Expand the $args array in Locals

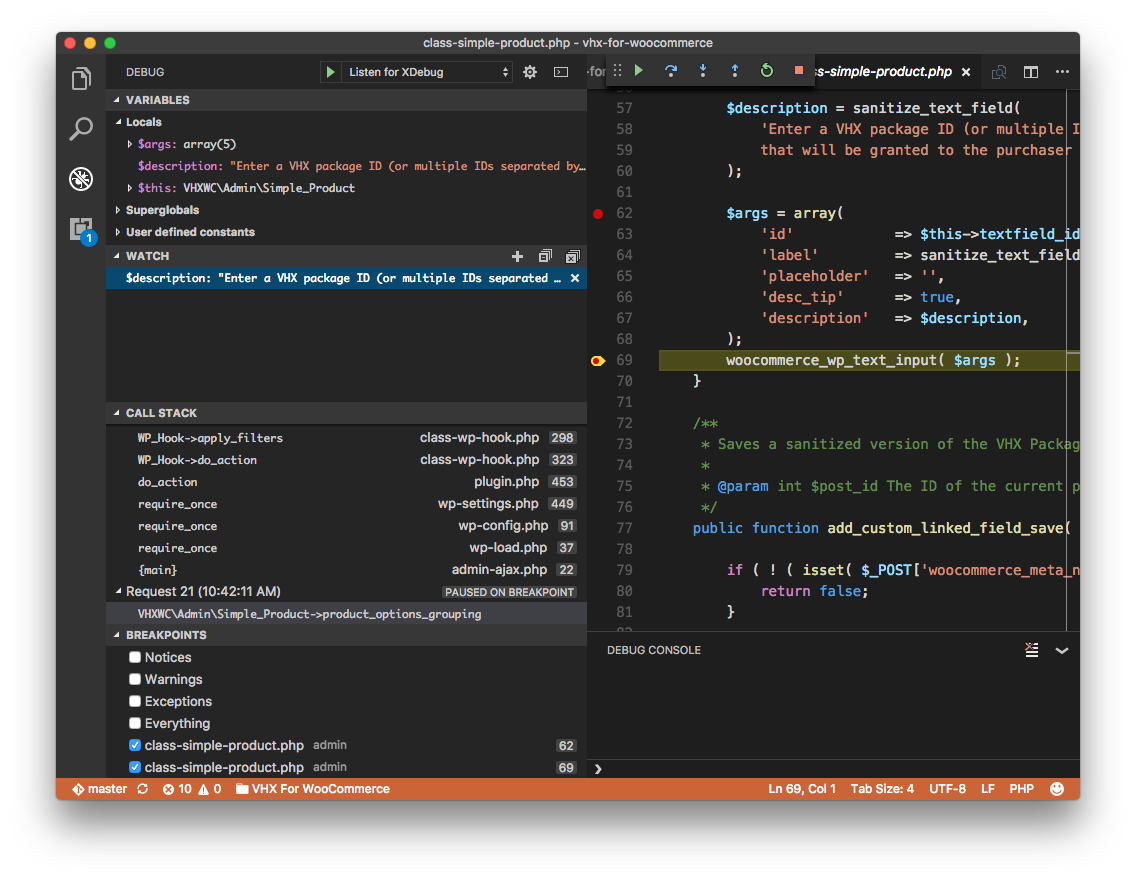[129, 143]
